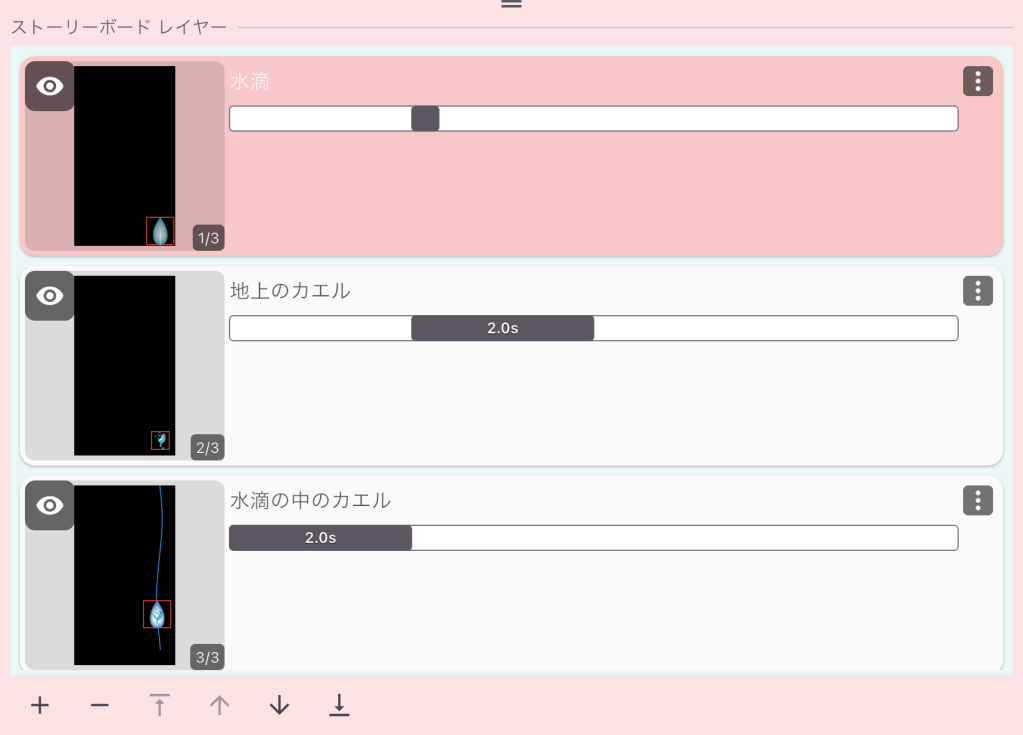Click the 2.0s bar in 地上のカエル timeline
1023x735 pixels.
[502, 329]
